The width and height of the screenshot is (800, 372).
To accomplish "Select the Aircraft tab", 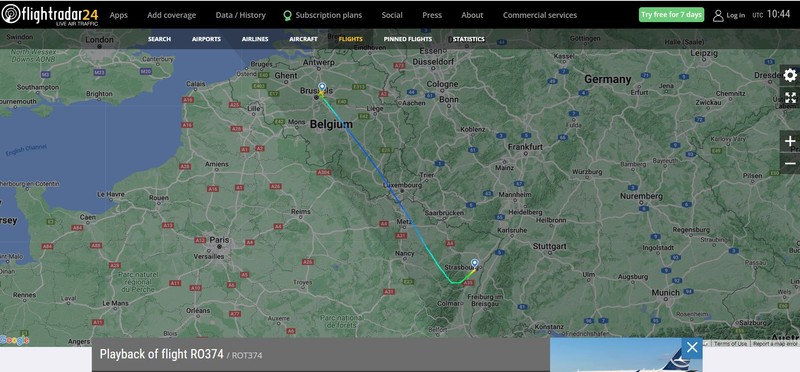I will coord(303,39).
